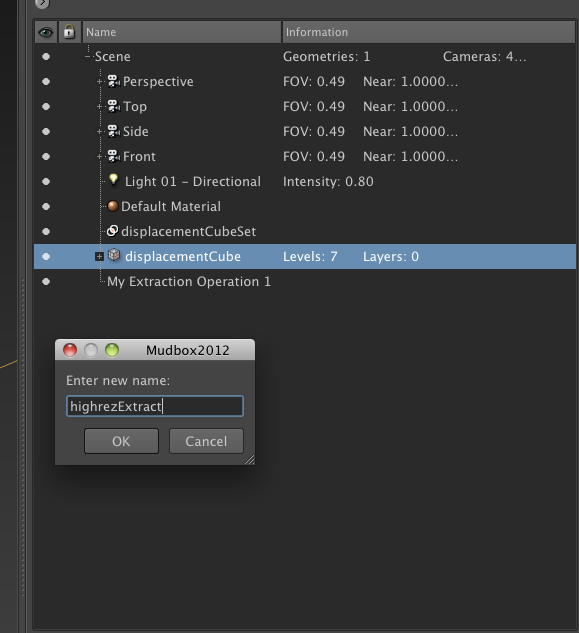
Task: Expand the displacementCube node
Action: pyautogui.click(x=99, y=257)
